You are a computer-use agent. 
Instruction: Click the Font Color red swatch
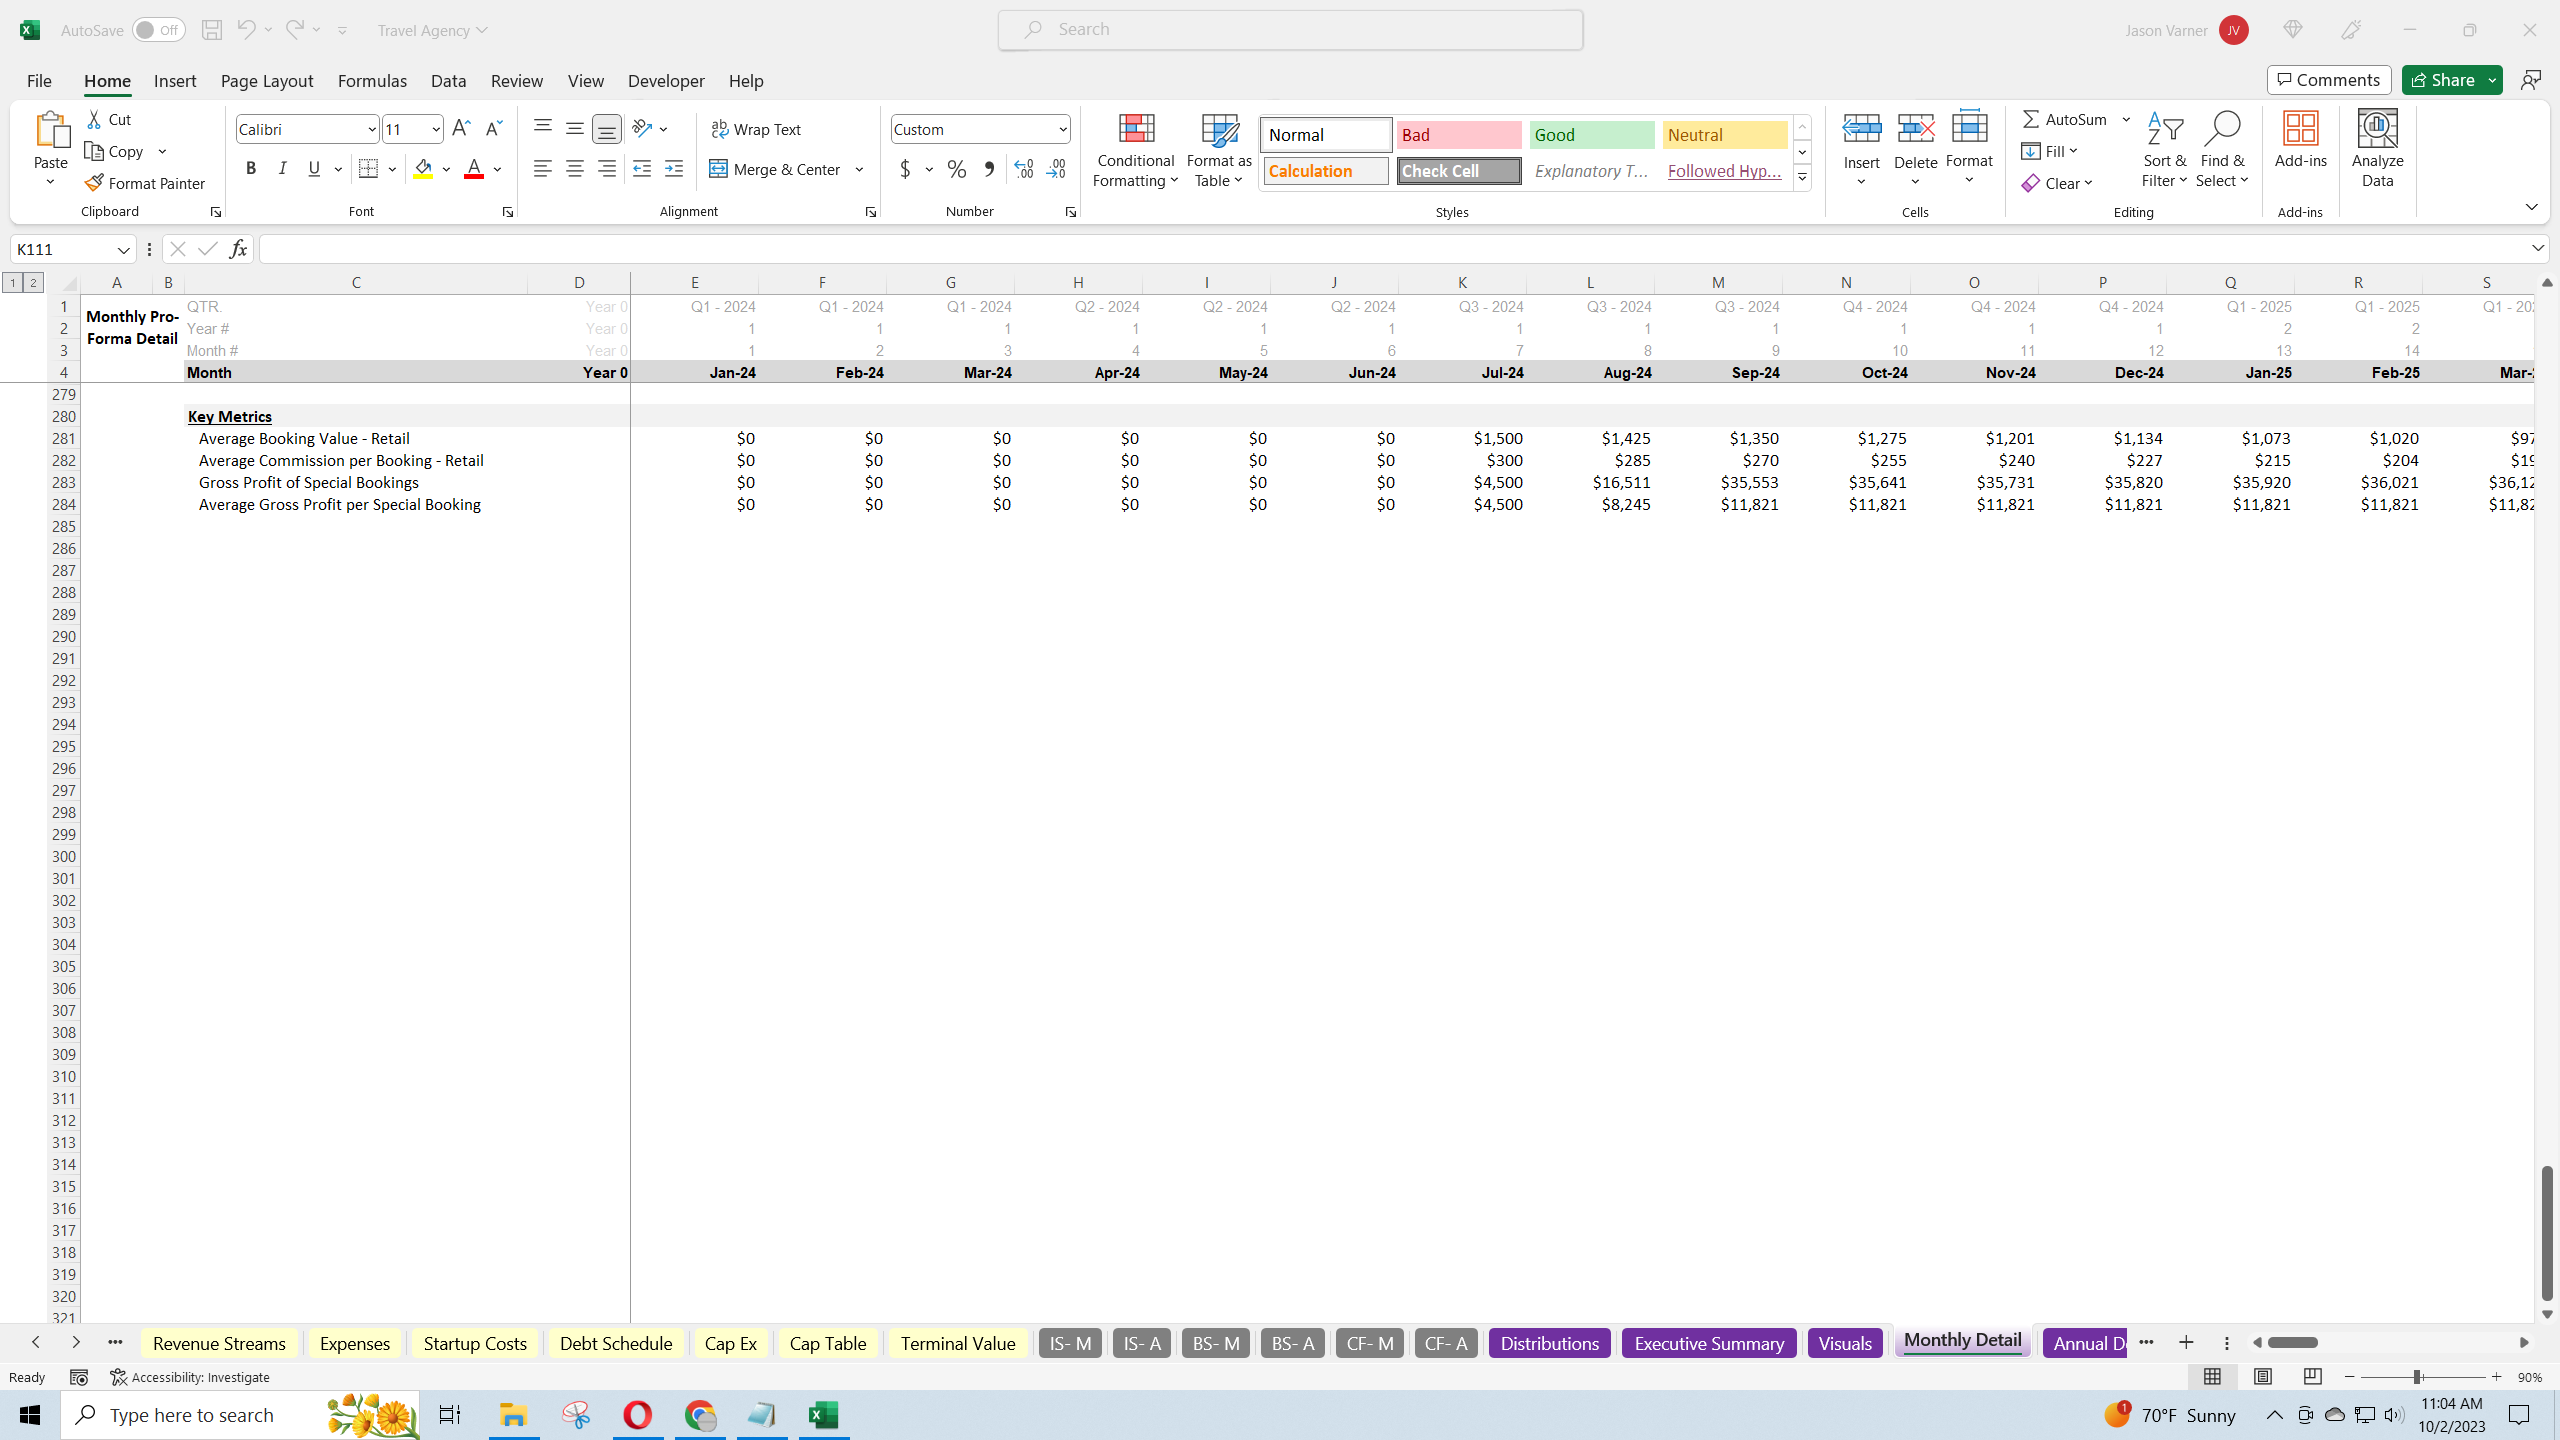474,169
